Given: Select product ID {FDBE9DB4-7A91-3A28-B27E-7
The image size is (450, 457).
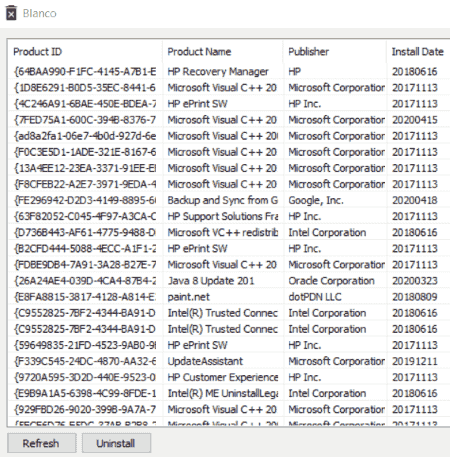Looking at the screenshot, I should (85, 265).
